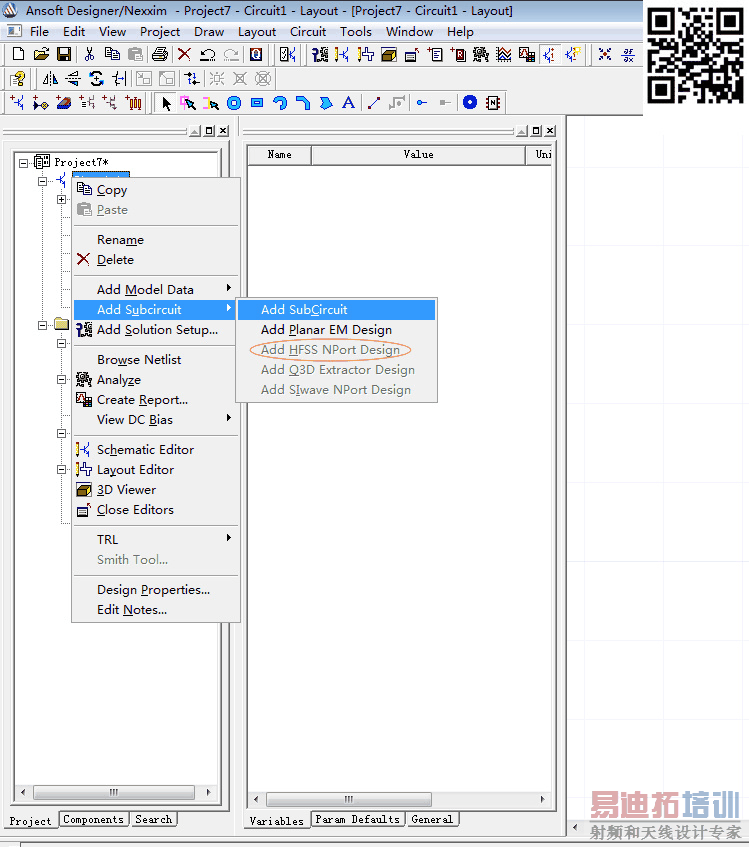Screen dimensions: 749x847
Task: Choose Close Editors in context menu
Action: (x=156, y=509)
